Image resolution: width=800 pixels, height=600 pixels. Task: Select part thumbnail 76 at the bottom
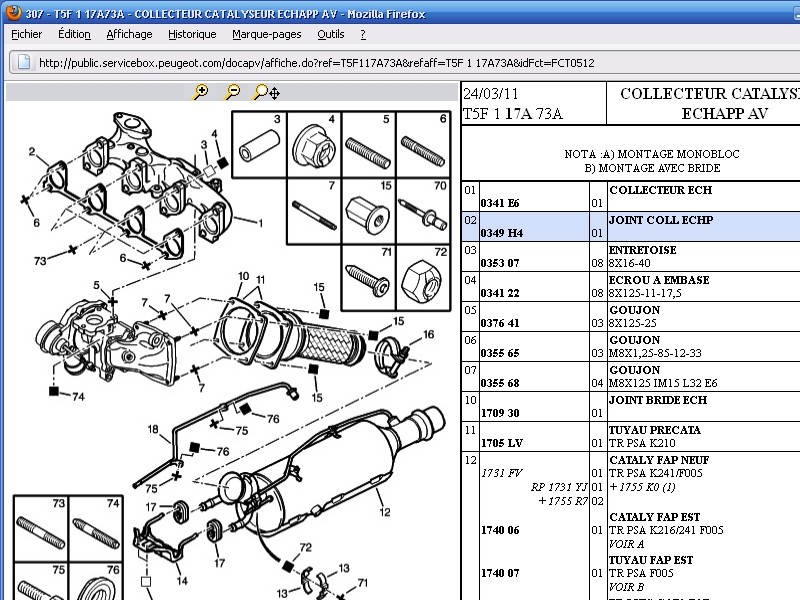click(95, 581)
